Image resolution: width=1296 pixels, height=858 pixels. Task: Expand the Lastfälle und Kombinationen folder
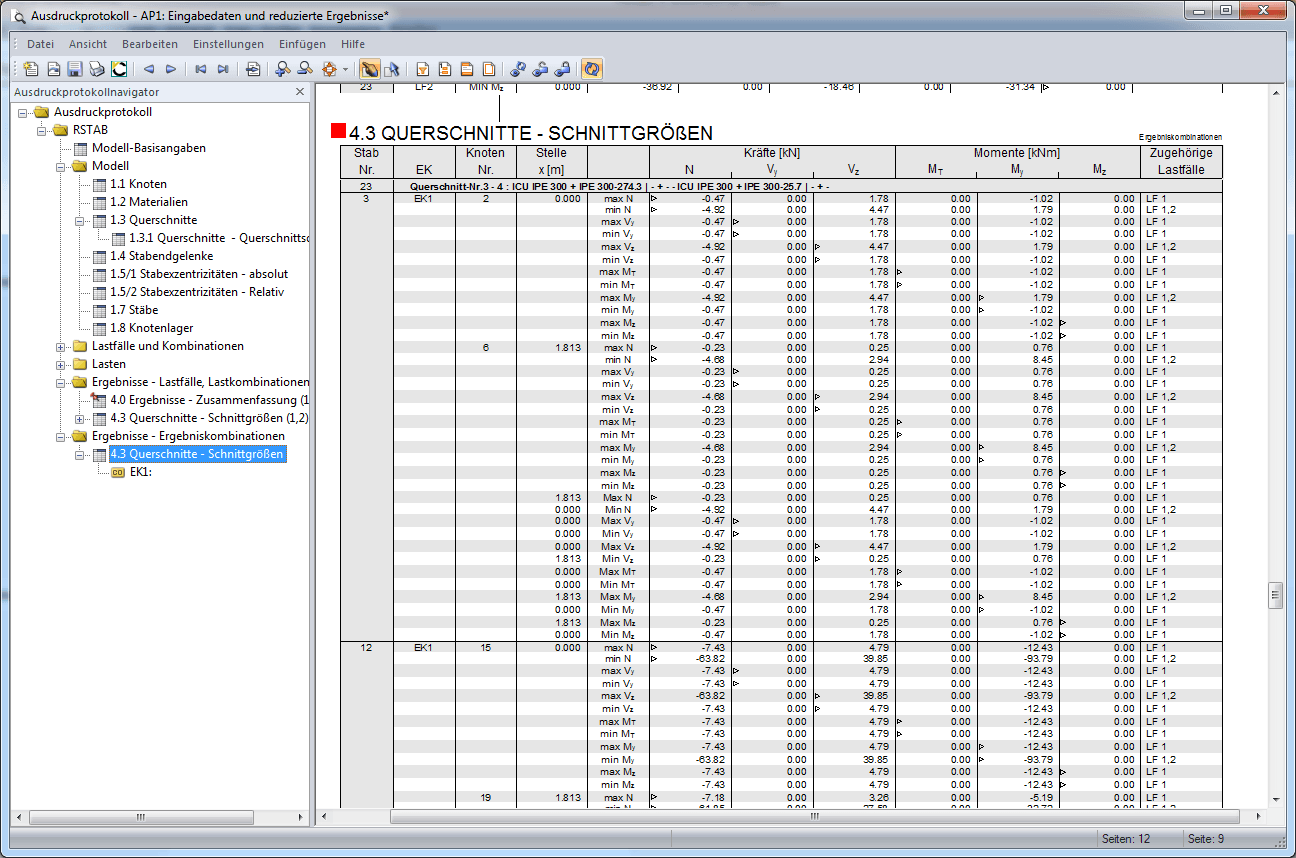click(x=61, y=346)
